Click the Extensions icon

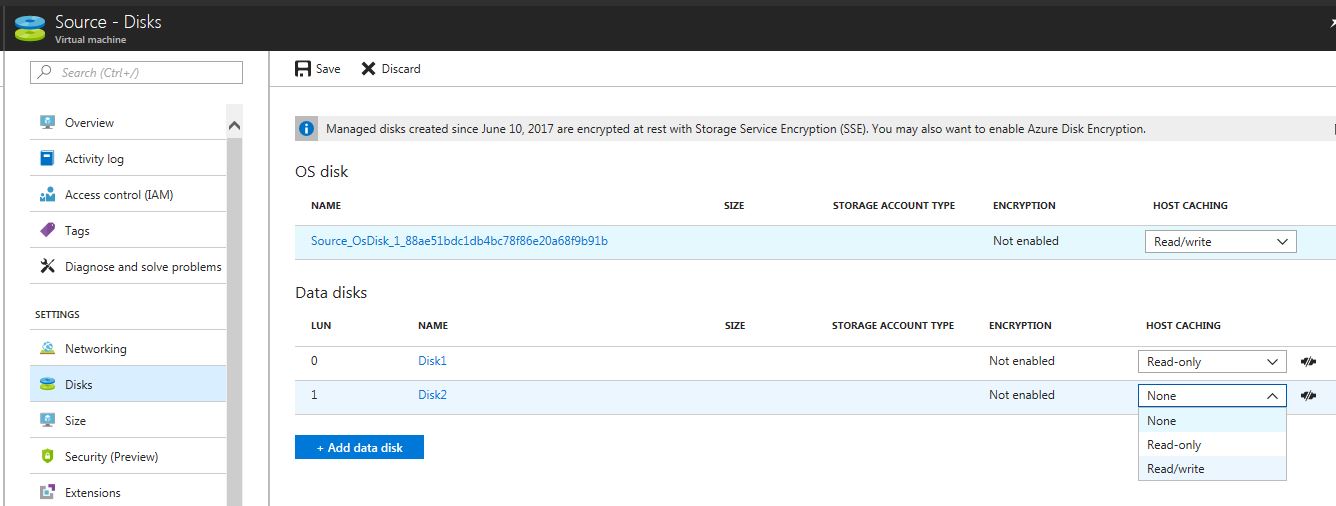tap(47, 493)
